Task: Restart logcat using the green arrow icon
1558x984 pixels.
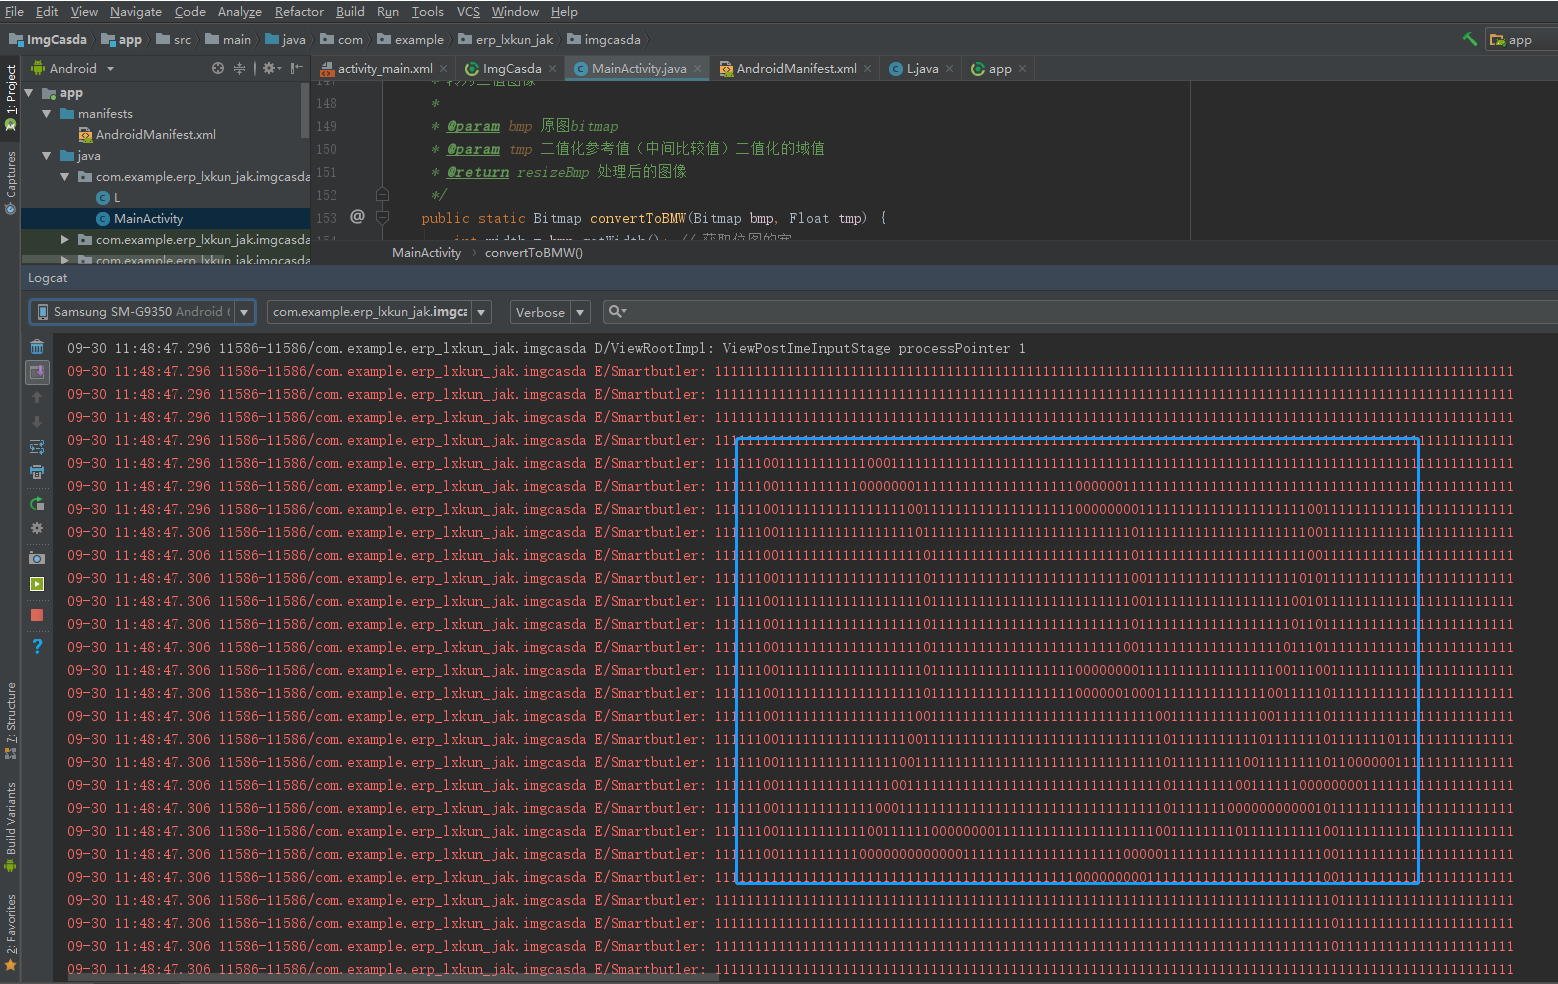Action: 37,504
